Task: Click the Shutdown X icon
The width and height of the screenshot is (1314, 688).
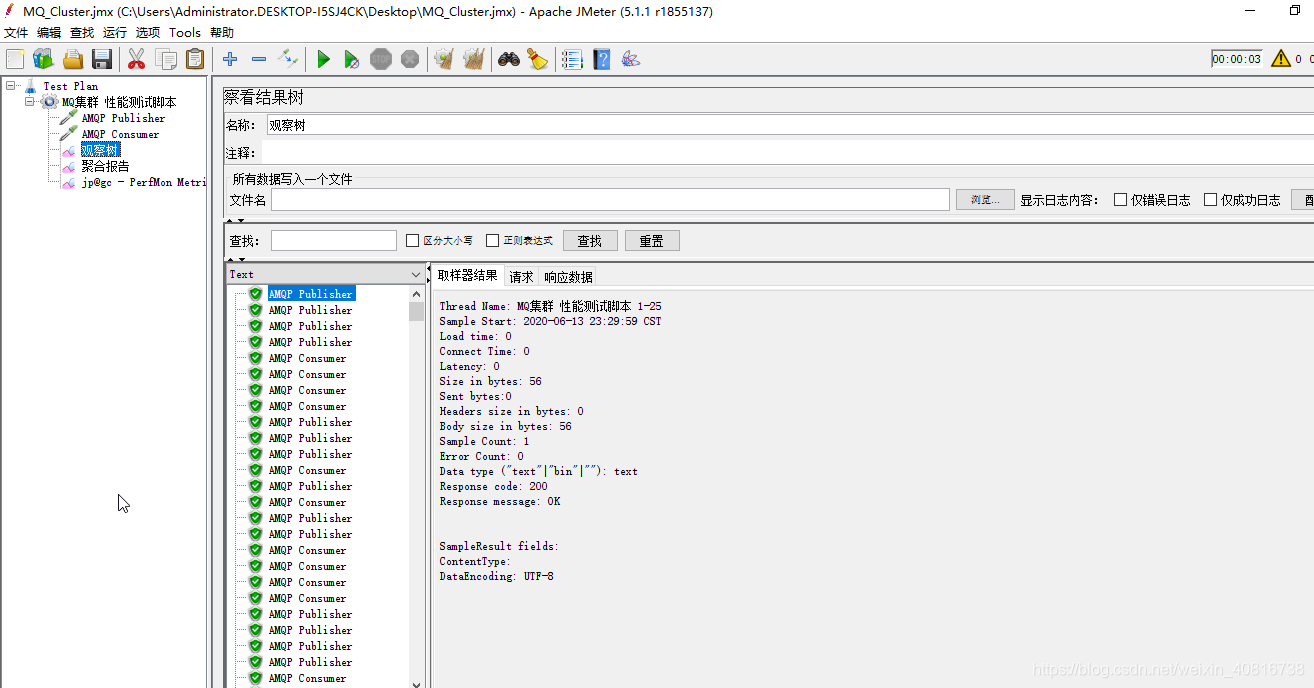Action: click(410, 59)
